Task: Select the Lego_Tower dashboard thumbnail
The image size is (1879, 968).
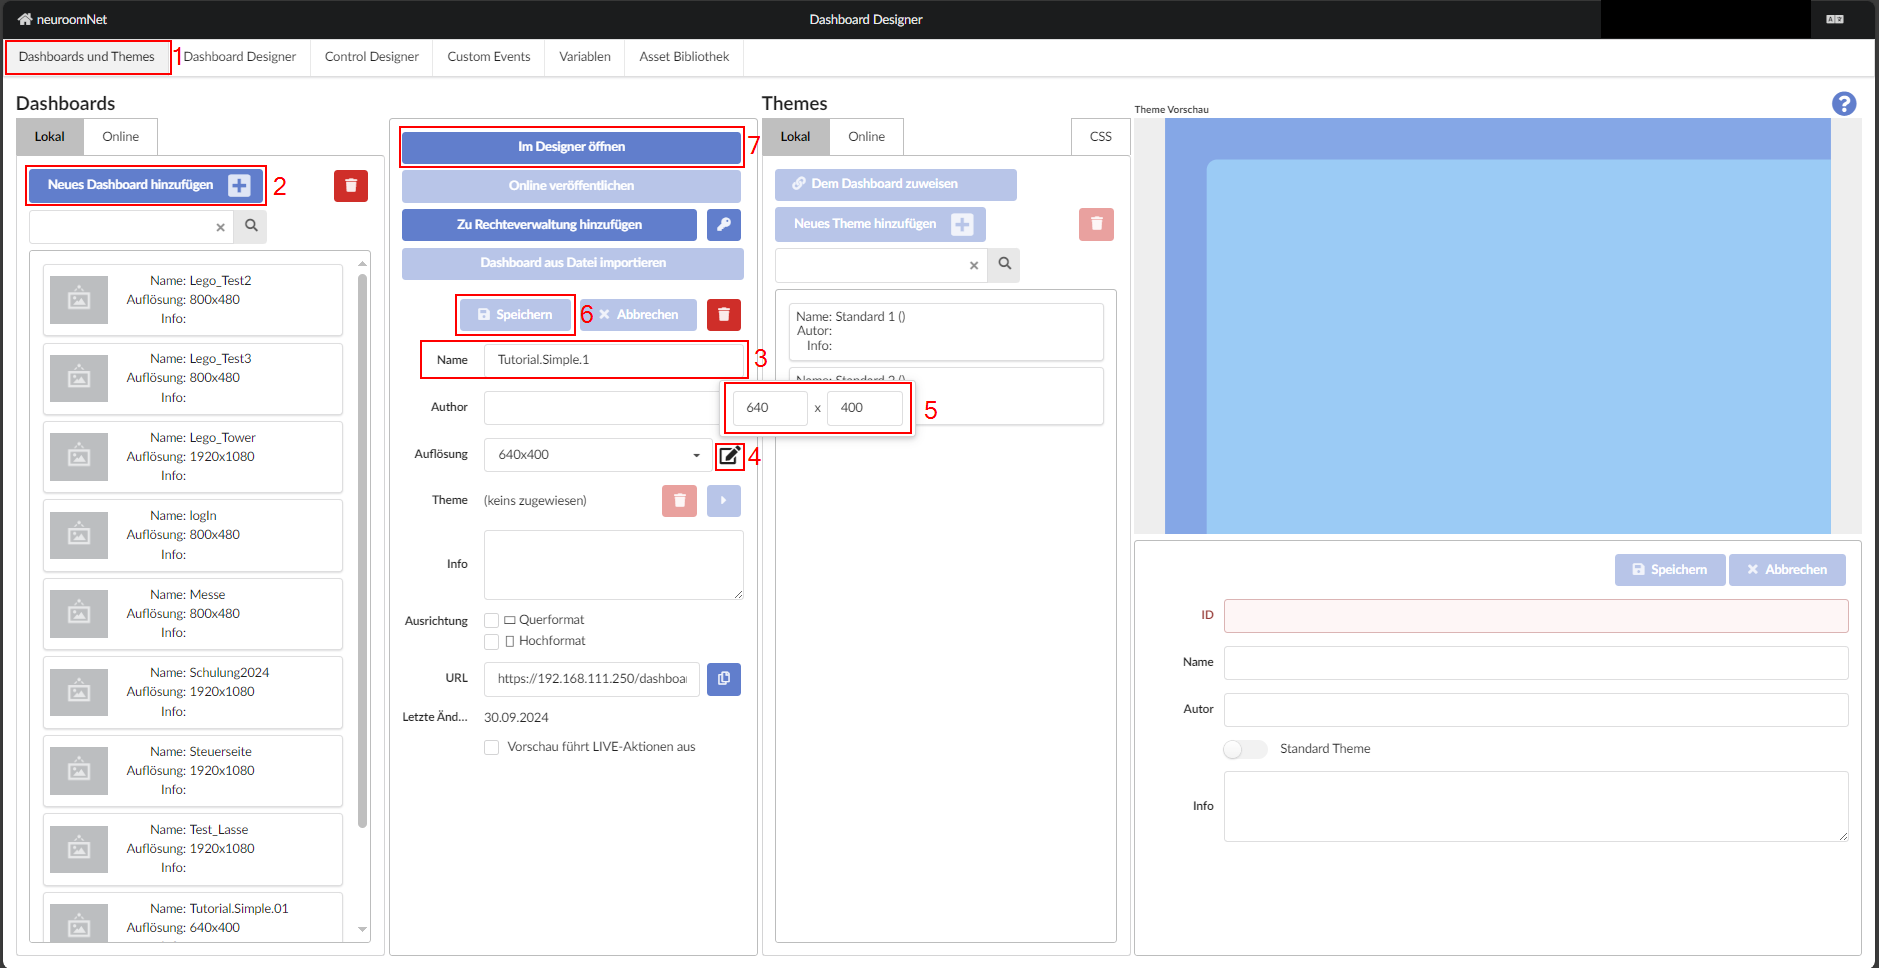Action: click(79, 457)
